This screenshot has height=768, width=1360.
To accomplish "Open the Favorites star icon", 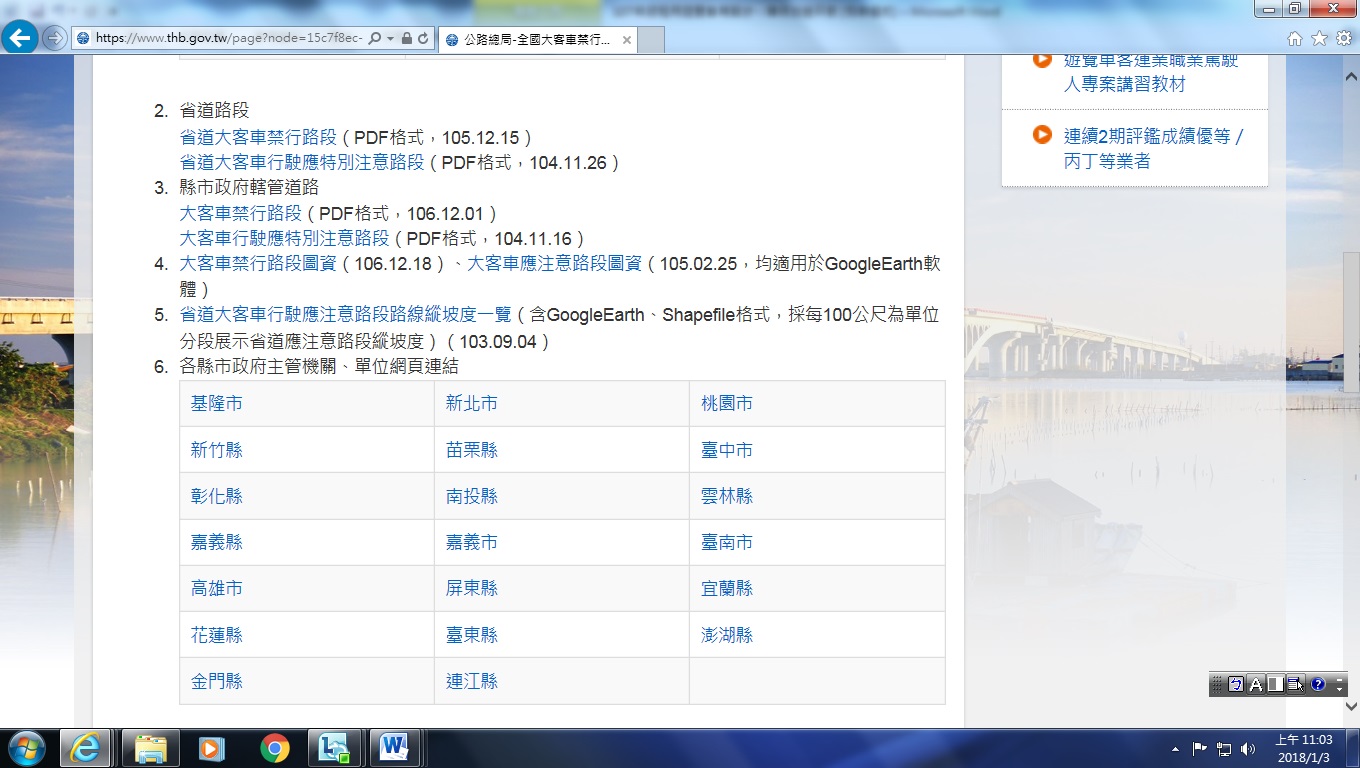I will [x=1319, y=38].
